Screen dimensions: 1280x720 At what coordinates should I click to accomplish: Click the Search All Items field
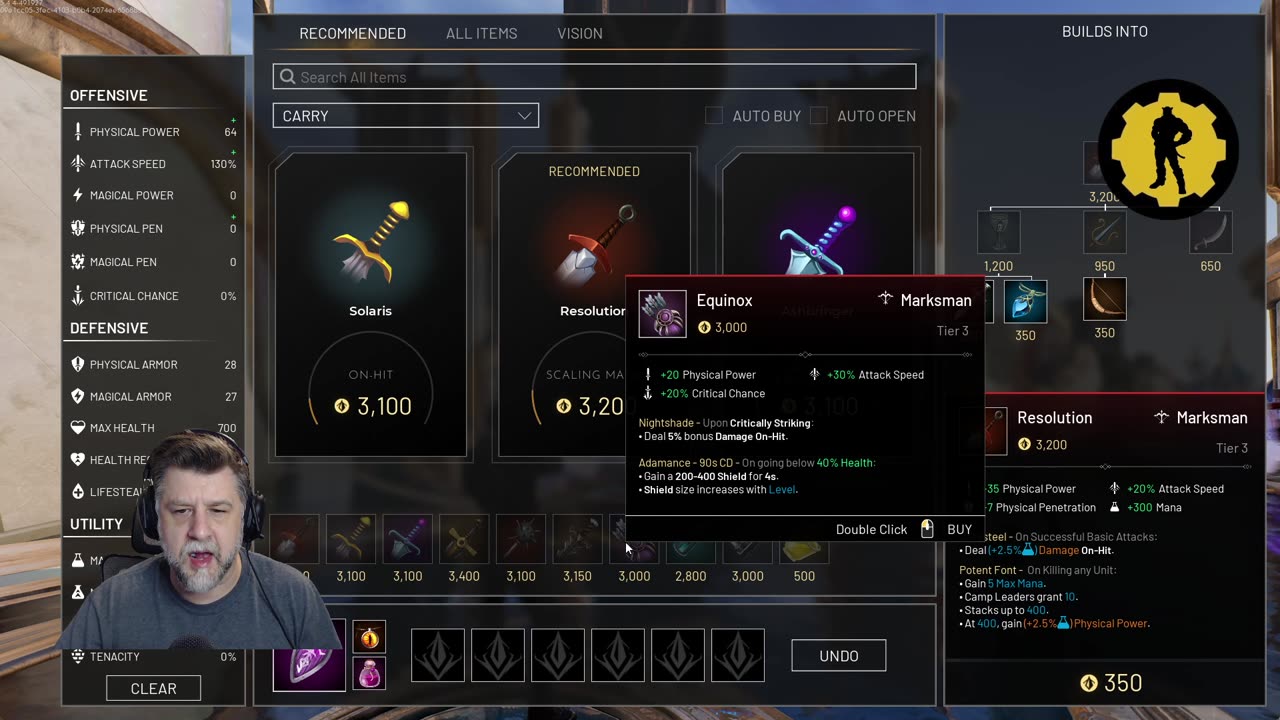(594, 77)
